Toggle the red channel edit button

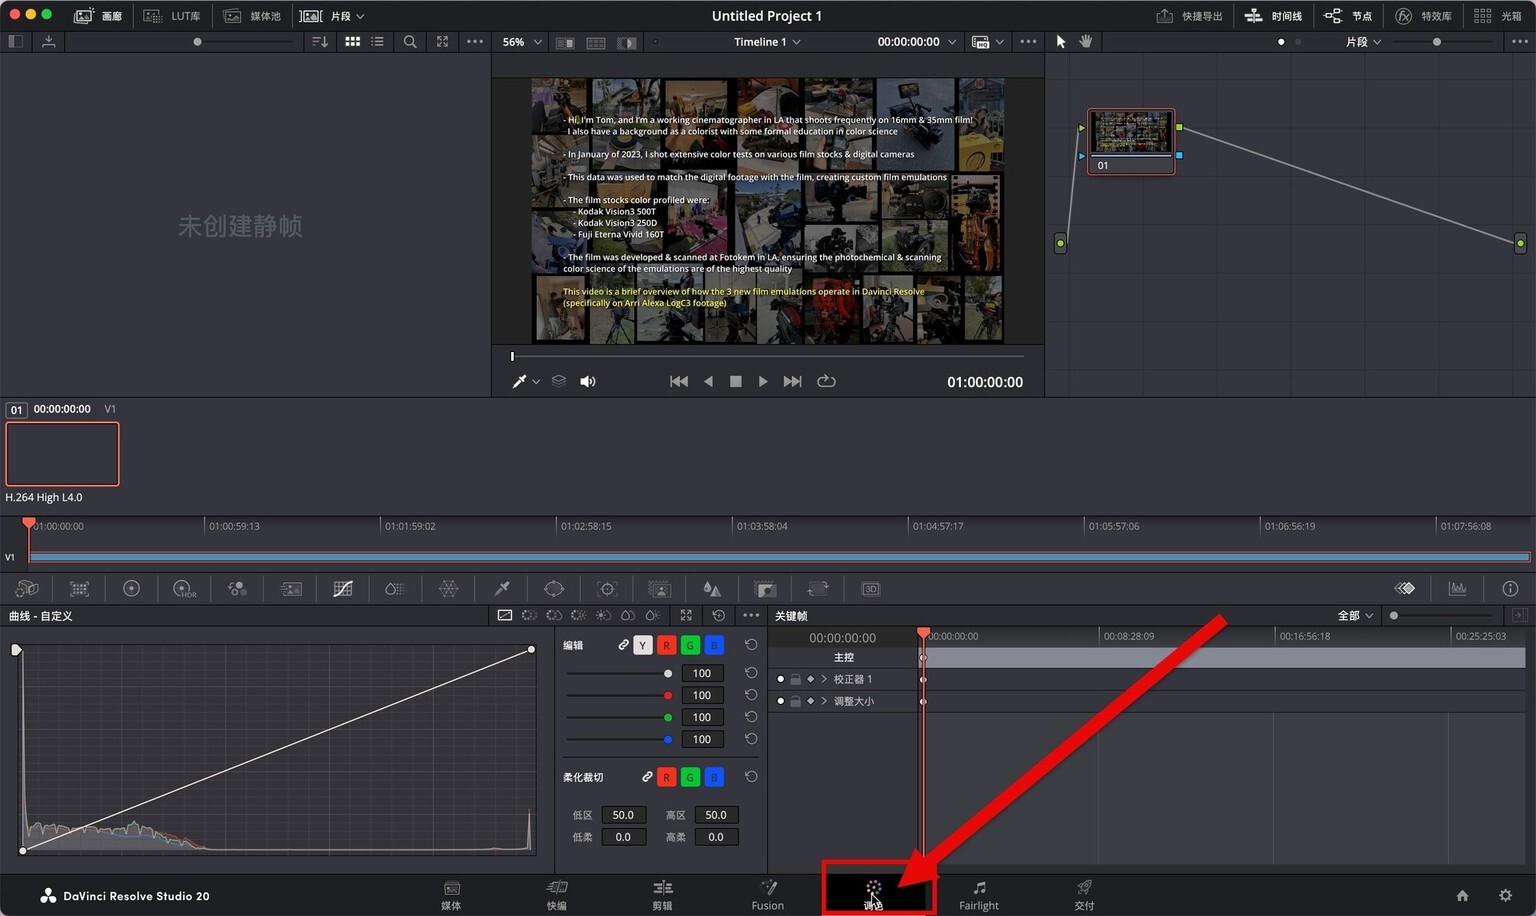pyautogui.click(x=666, y=645)
